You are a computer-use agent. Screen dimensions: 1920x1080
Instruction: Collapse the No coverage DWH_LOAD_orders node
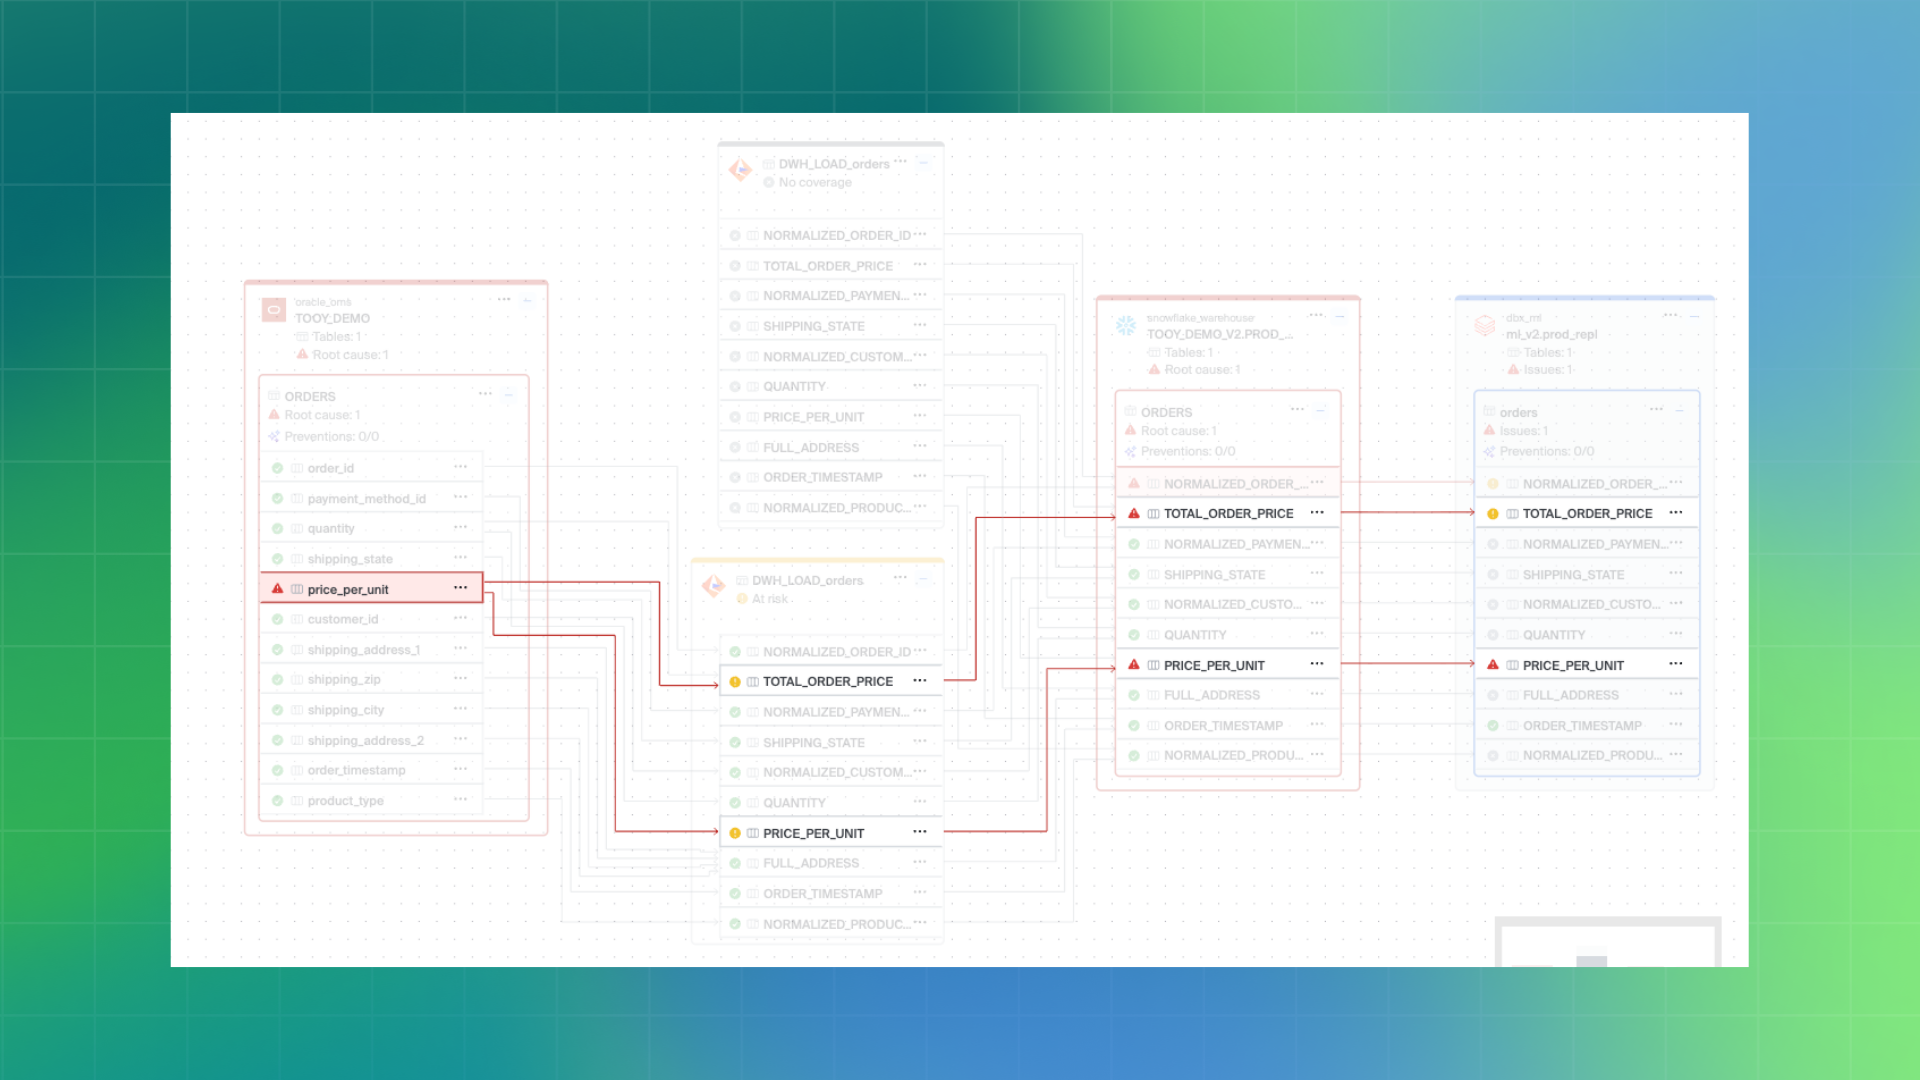pyautogui.click(x=924, y=162)
